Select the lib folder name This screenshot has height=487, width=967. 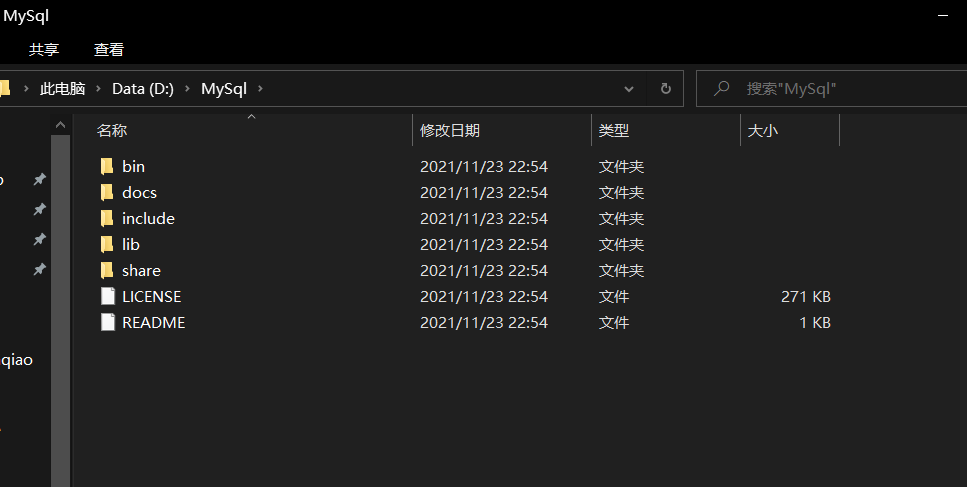pos(131,245)
